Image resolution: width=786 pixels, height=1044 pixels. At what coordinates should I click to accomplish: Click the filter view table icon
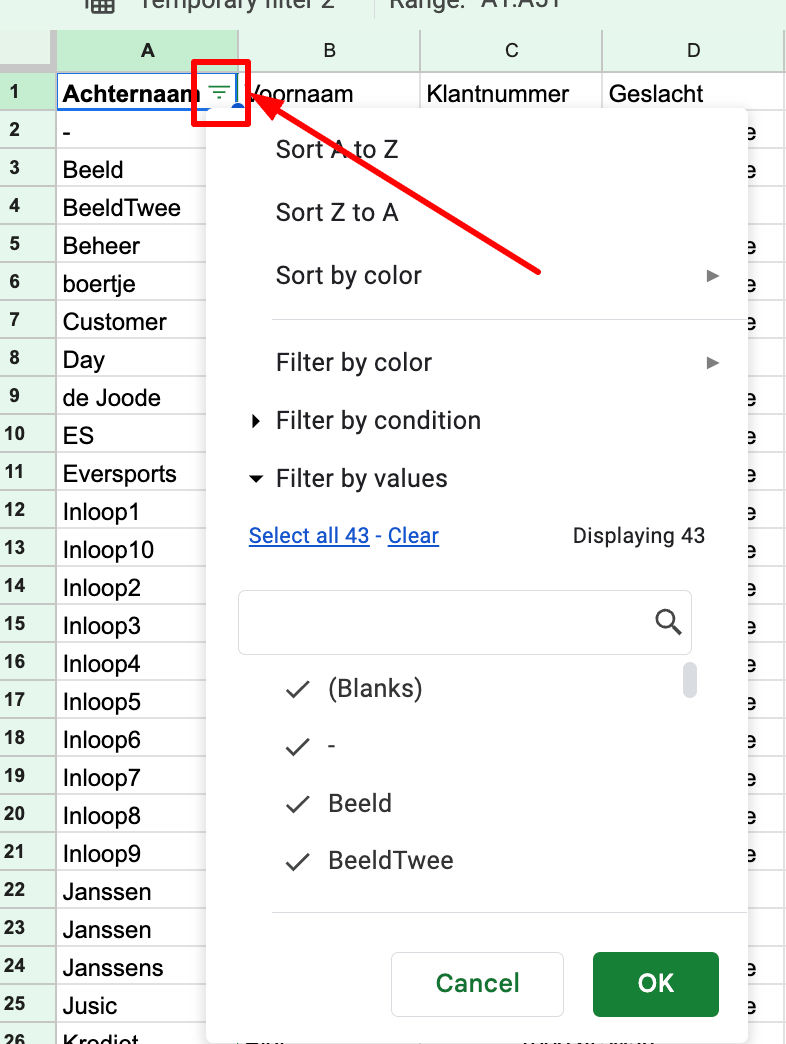tap(100, 6)
